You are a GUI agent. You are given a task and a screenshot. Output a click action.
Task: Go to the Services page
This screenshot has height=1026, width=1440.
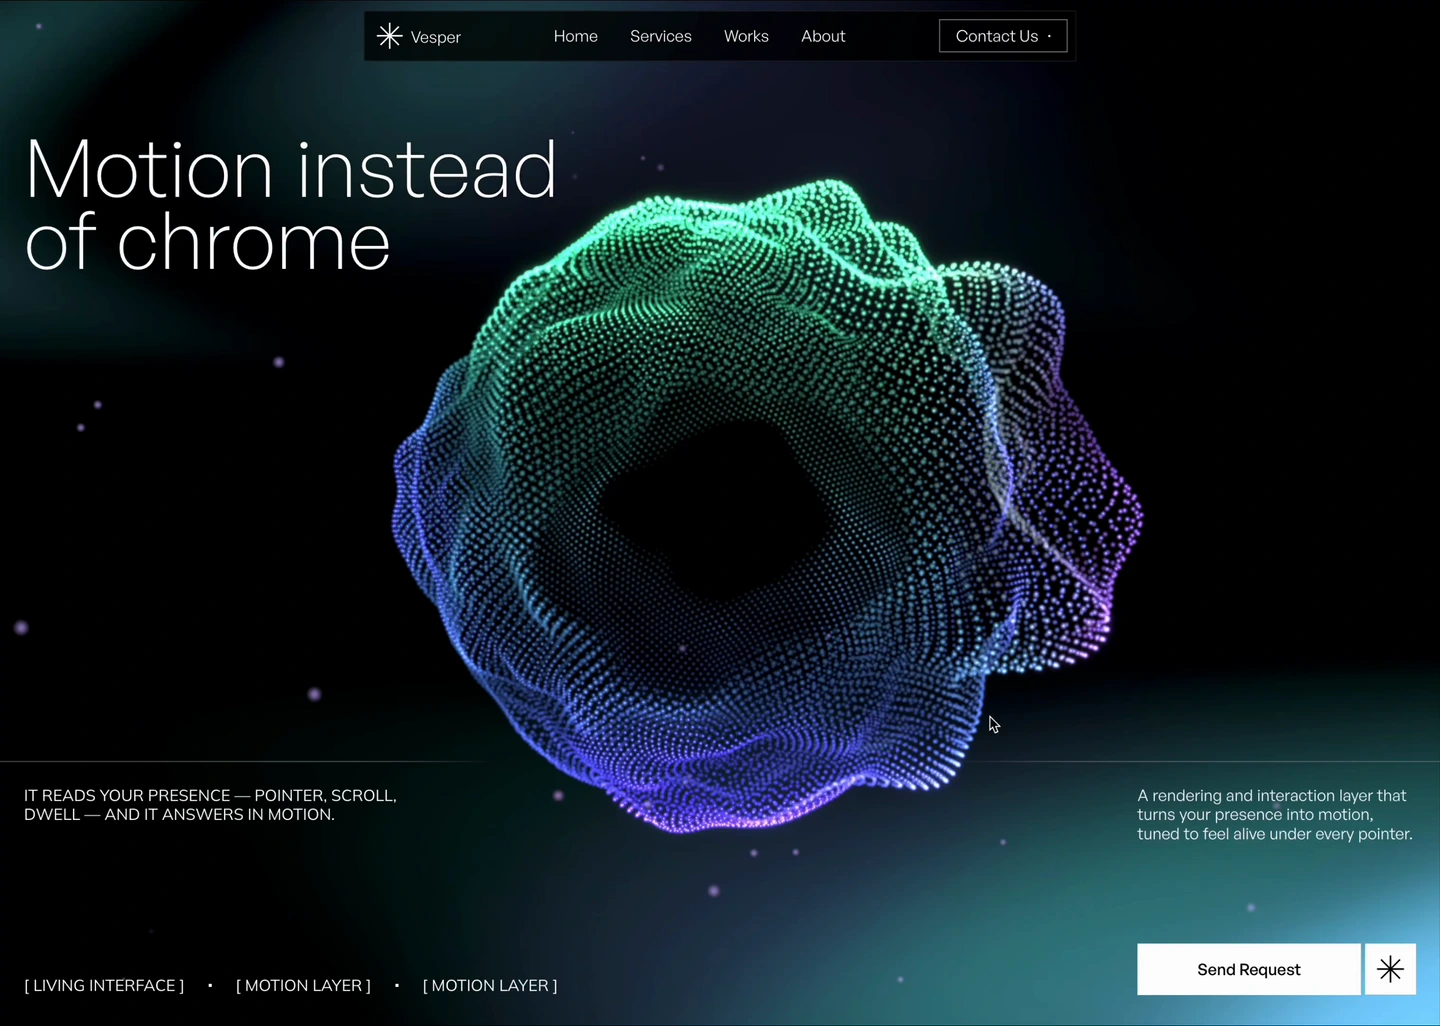point(661,36)
